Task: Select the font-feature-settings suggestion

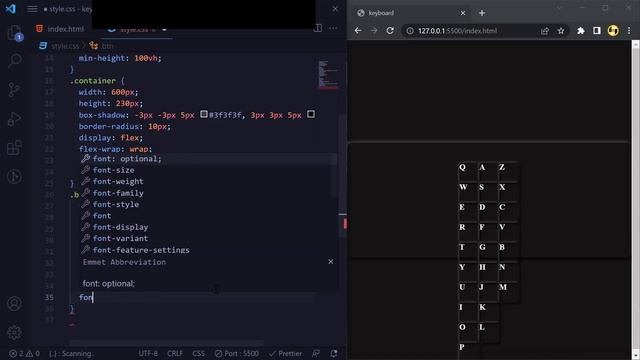Action: tap(208, 250)
